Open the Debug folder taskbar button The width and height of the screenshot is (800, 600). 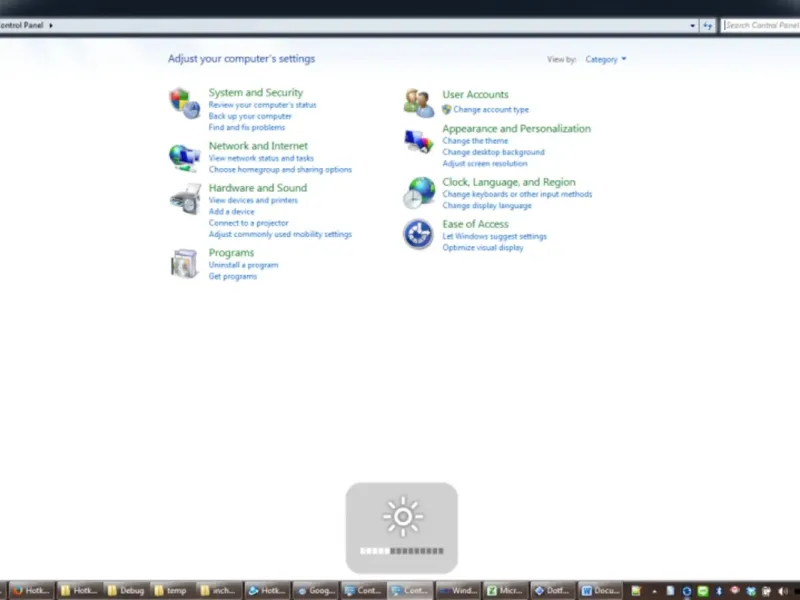pos(126,590)
